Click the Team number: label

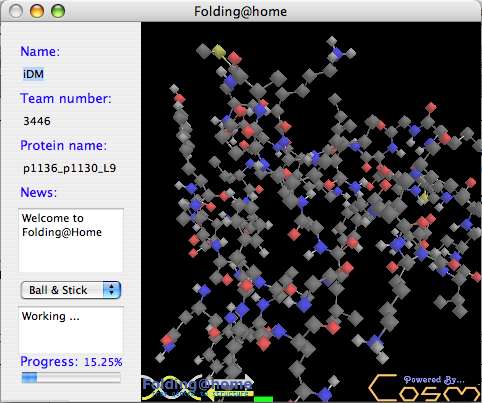tap(66, 98)
